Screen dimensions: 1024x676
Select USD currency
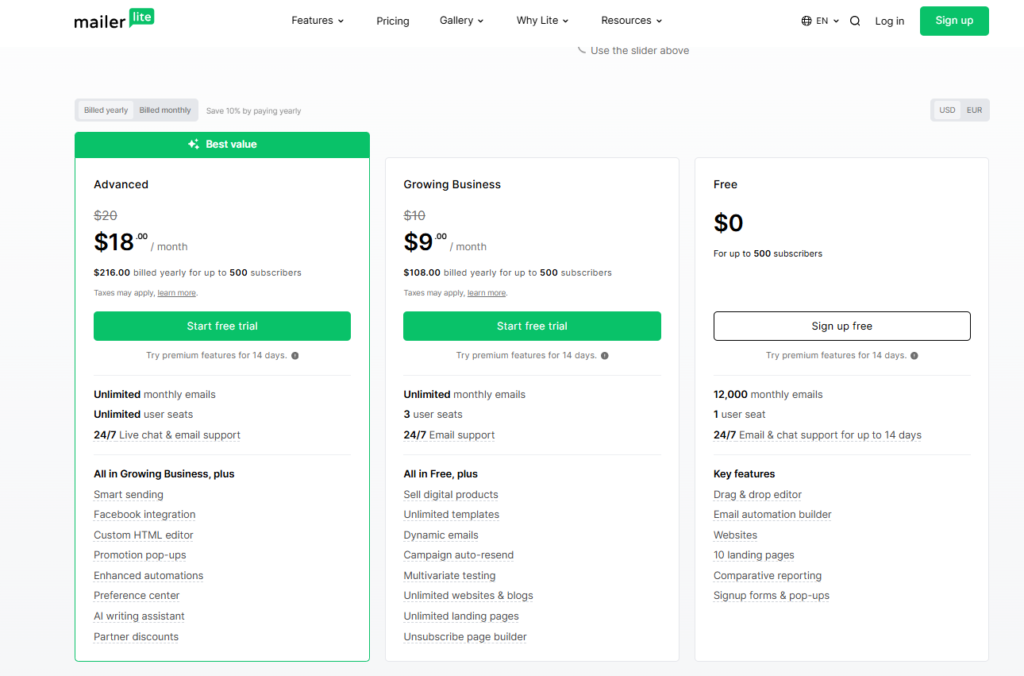tap(946, 110)
